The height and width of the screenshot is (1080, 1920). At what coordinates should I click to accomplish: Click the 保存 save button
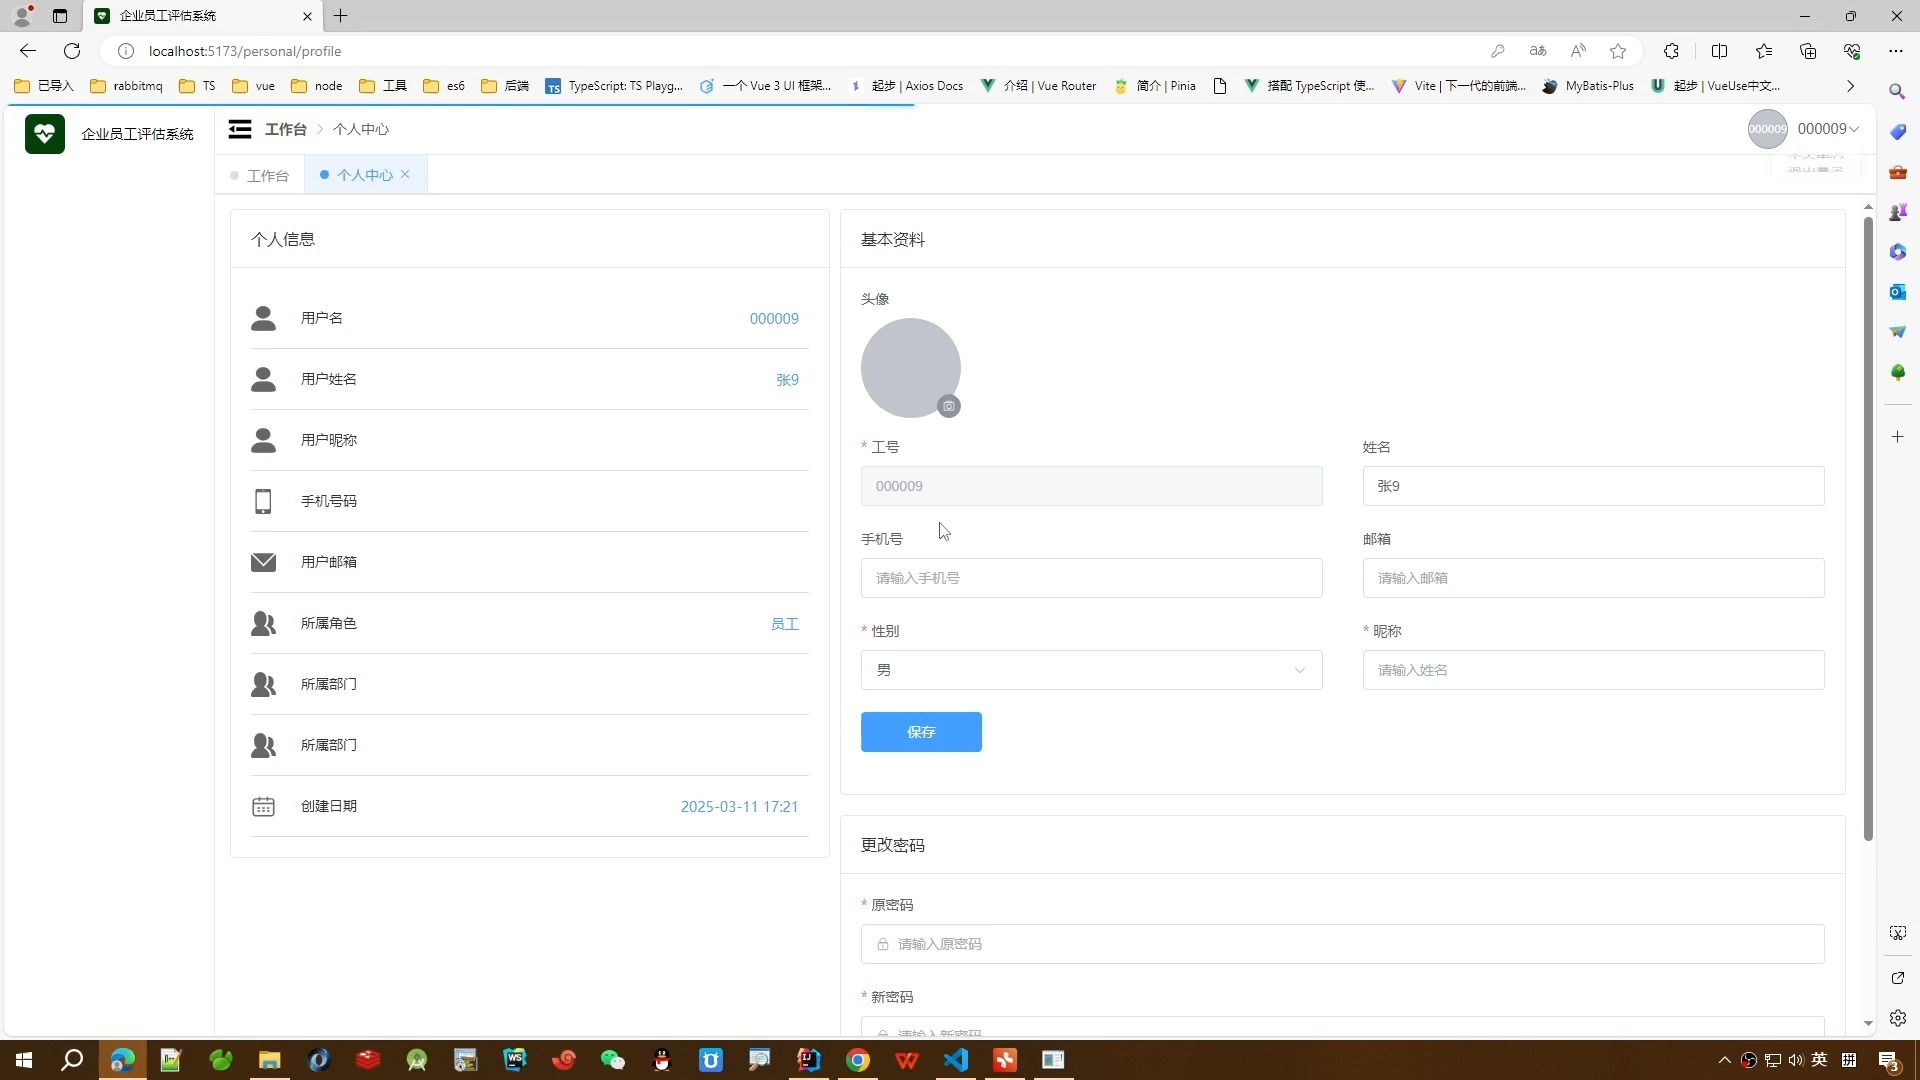tap(920, 732)
